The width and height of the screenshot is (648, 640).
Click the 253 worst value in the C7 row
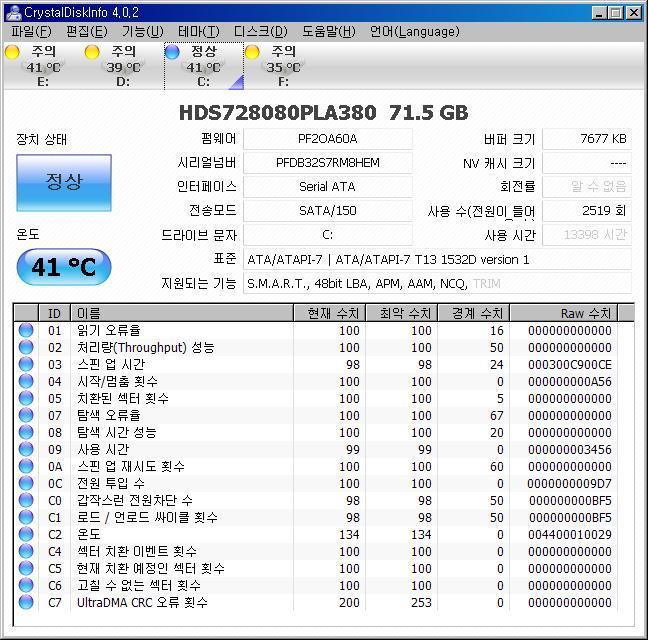(x=421, y=602)
